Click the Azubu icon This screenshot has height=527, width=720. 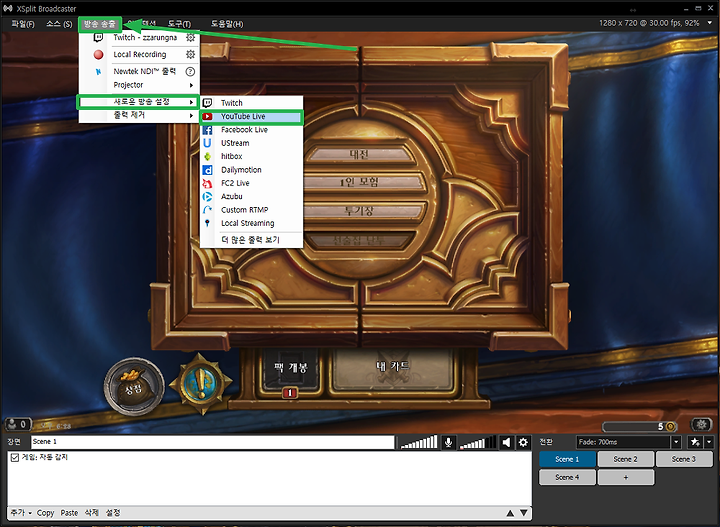click(x=207, y=196)
